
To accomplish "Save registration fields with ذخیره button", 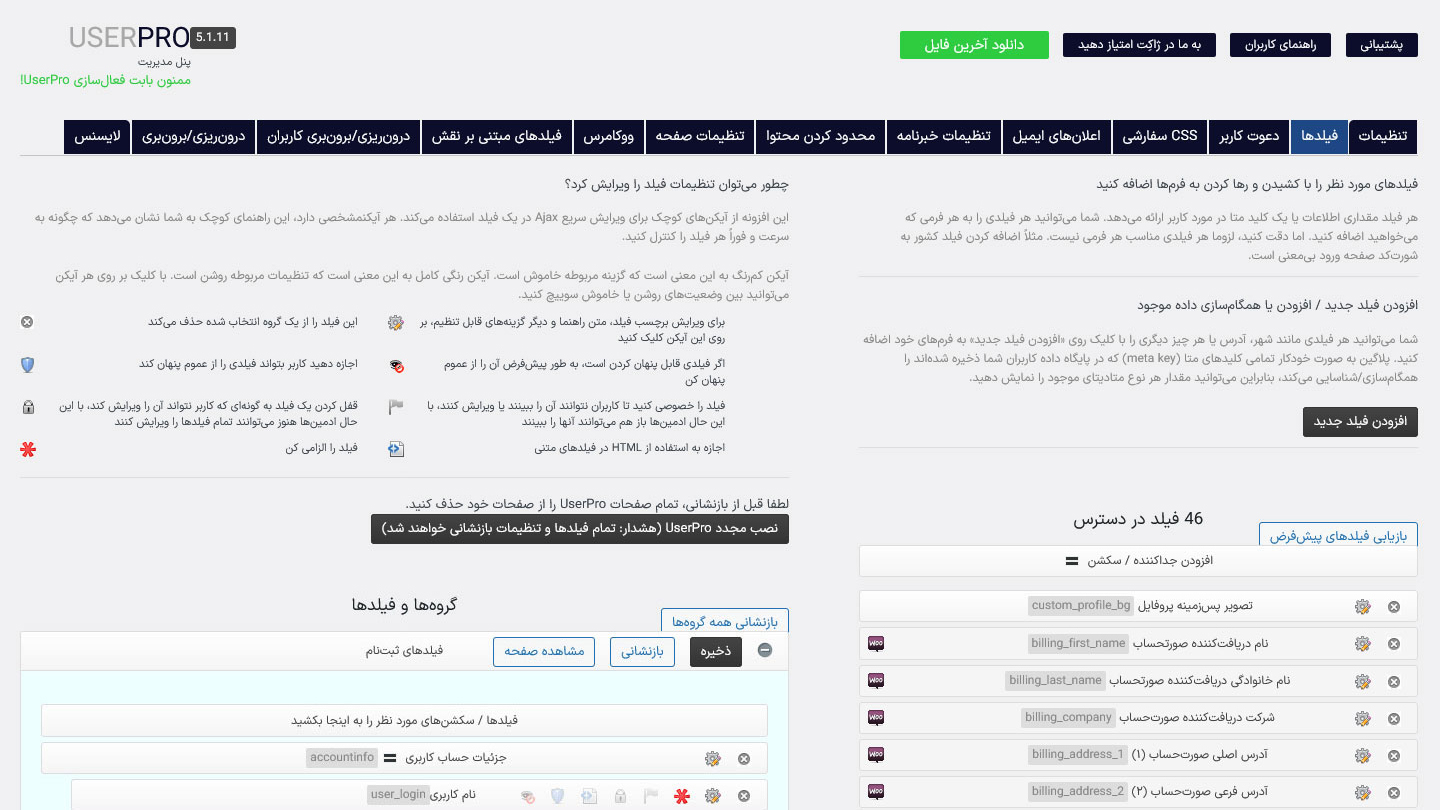I will tap(716, 651).
